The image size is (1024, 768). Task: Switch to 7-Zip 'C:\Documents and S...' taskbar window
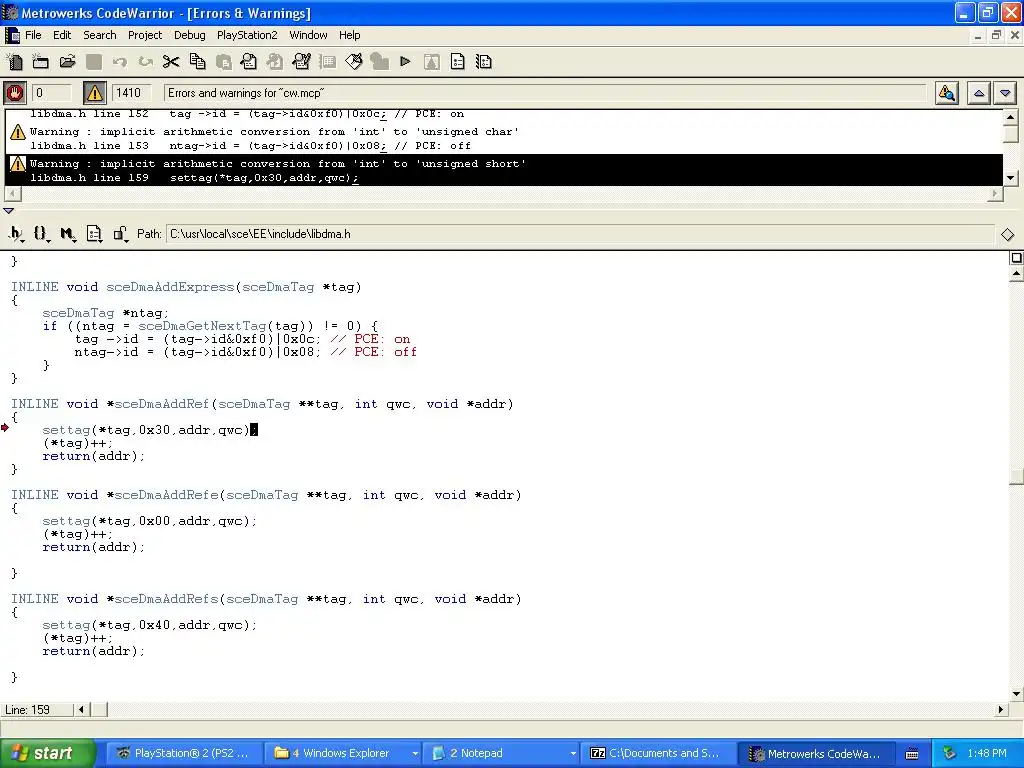click(660, 753)
